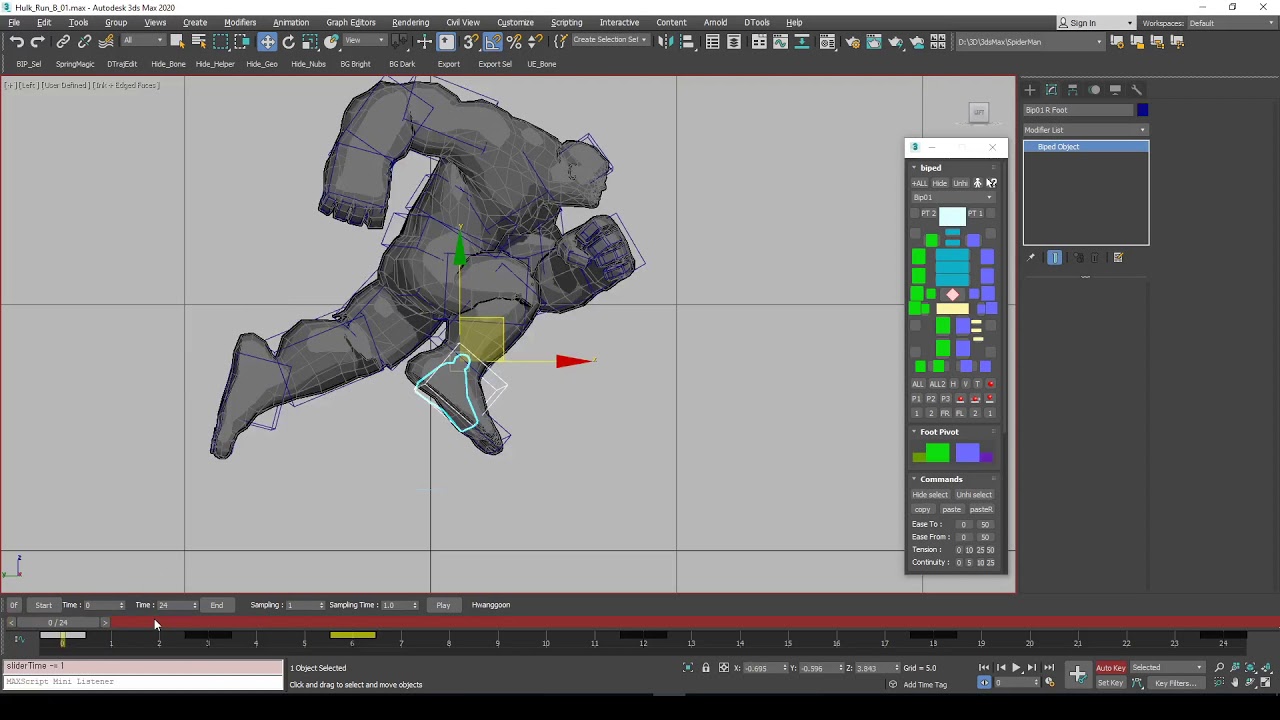This screenshot has height=720, width=1280.
Task: Toggle the Selection Lock icon
Action: (706, 668)
